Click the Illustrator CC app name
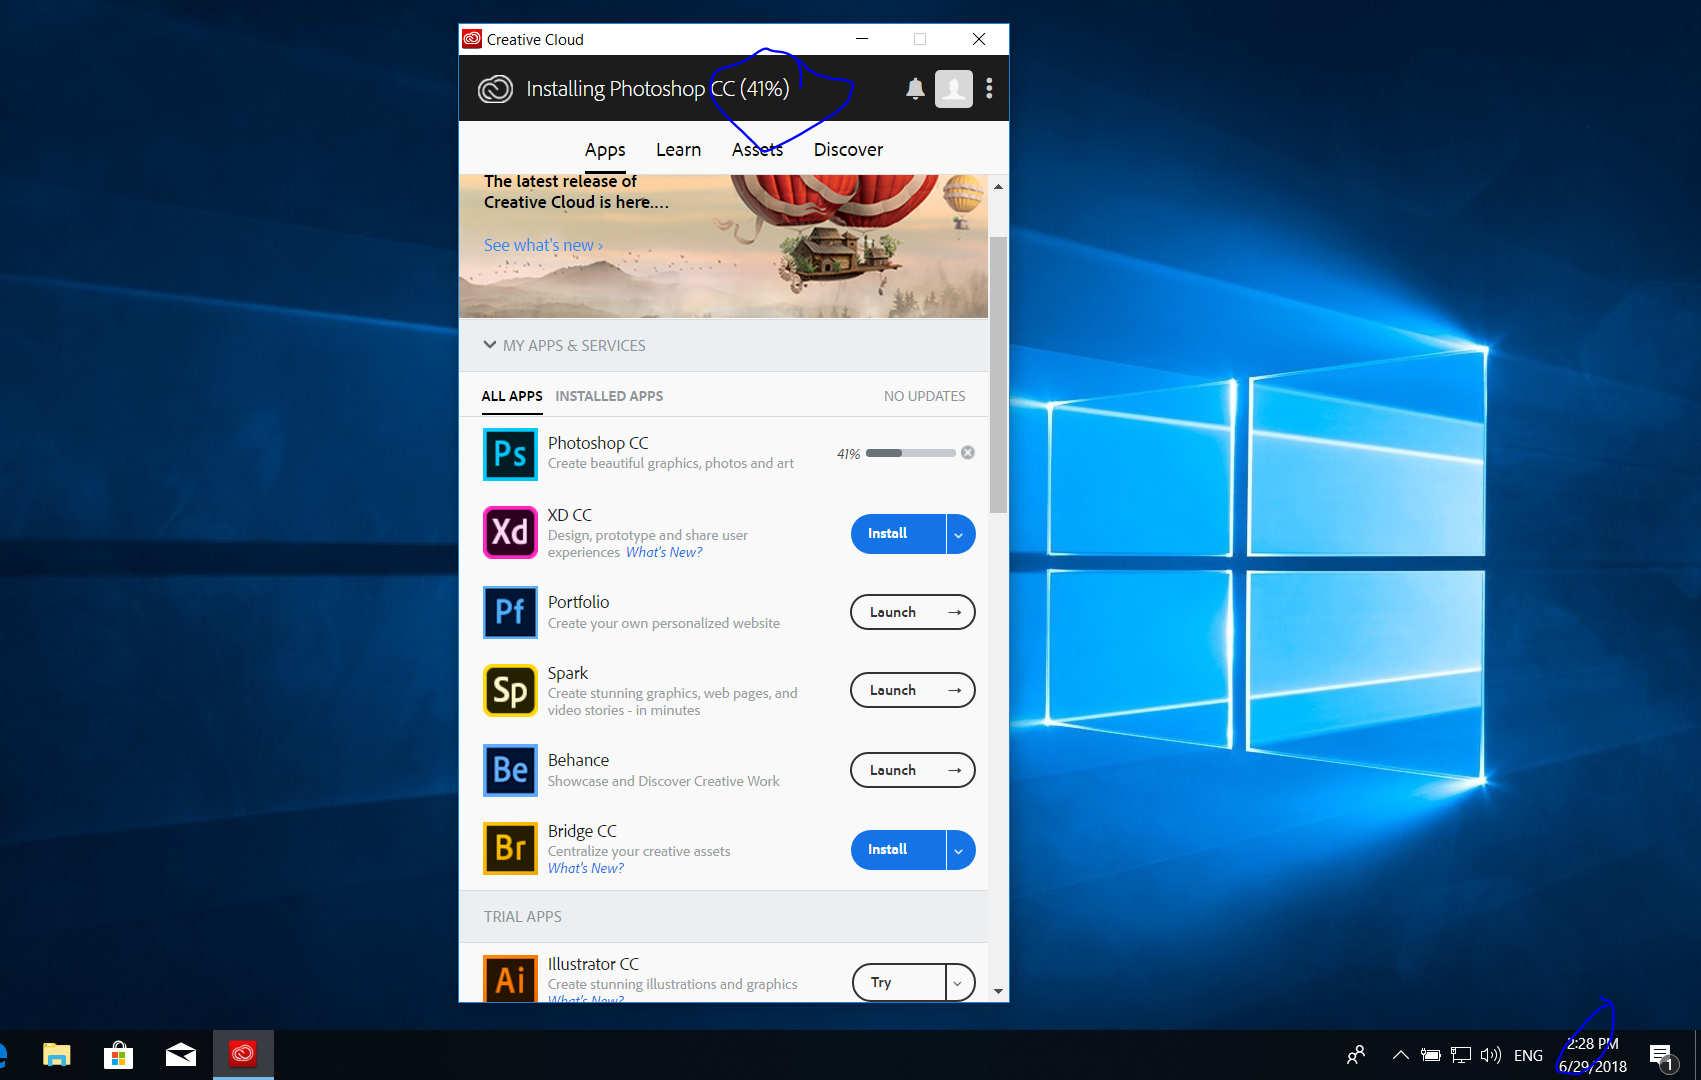Screen dimensions: 1701x1080 [593, 964]
